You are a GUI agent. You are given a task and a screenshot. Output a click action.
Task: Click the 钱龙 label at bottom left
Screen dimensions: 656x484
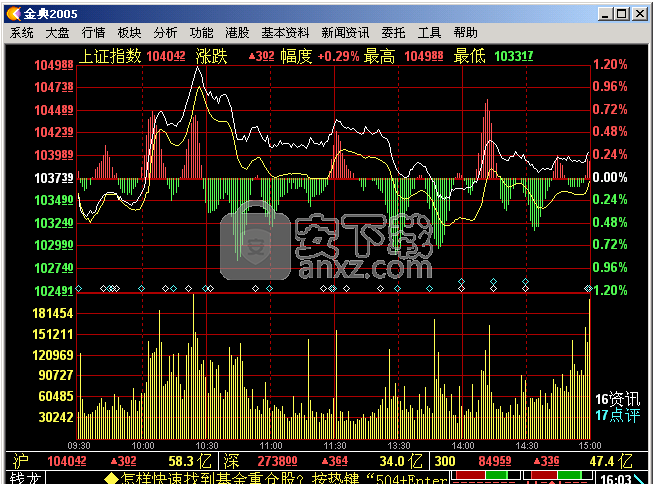25,478
